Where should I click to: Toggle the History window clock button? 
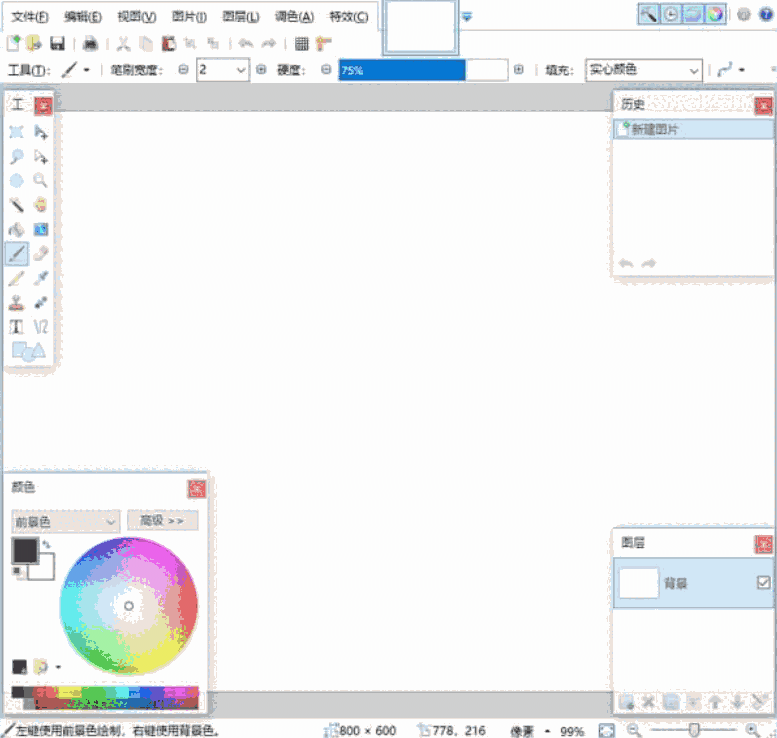(670, 14)
